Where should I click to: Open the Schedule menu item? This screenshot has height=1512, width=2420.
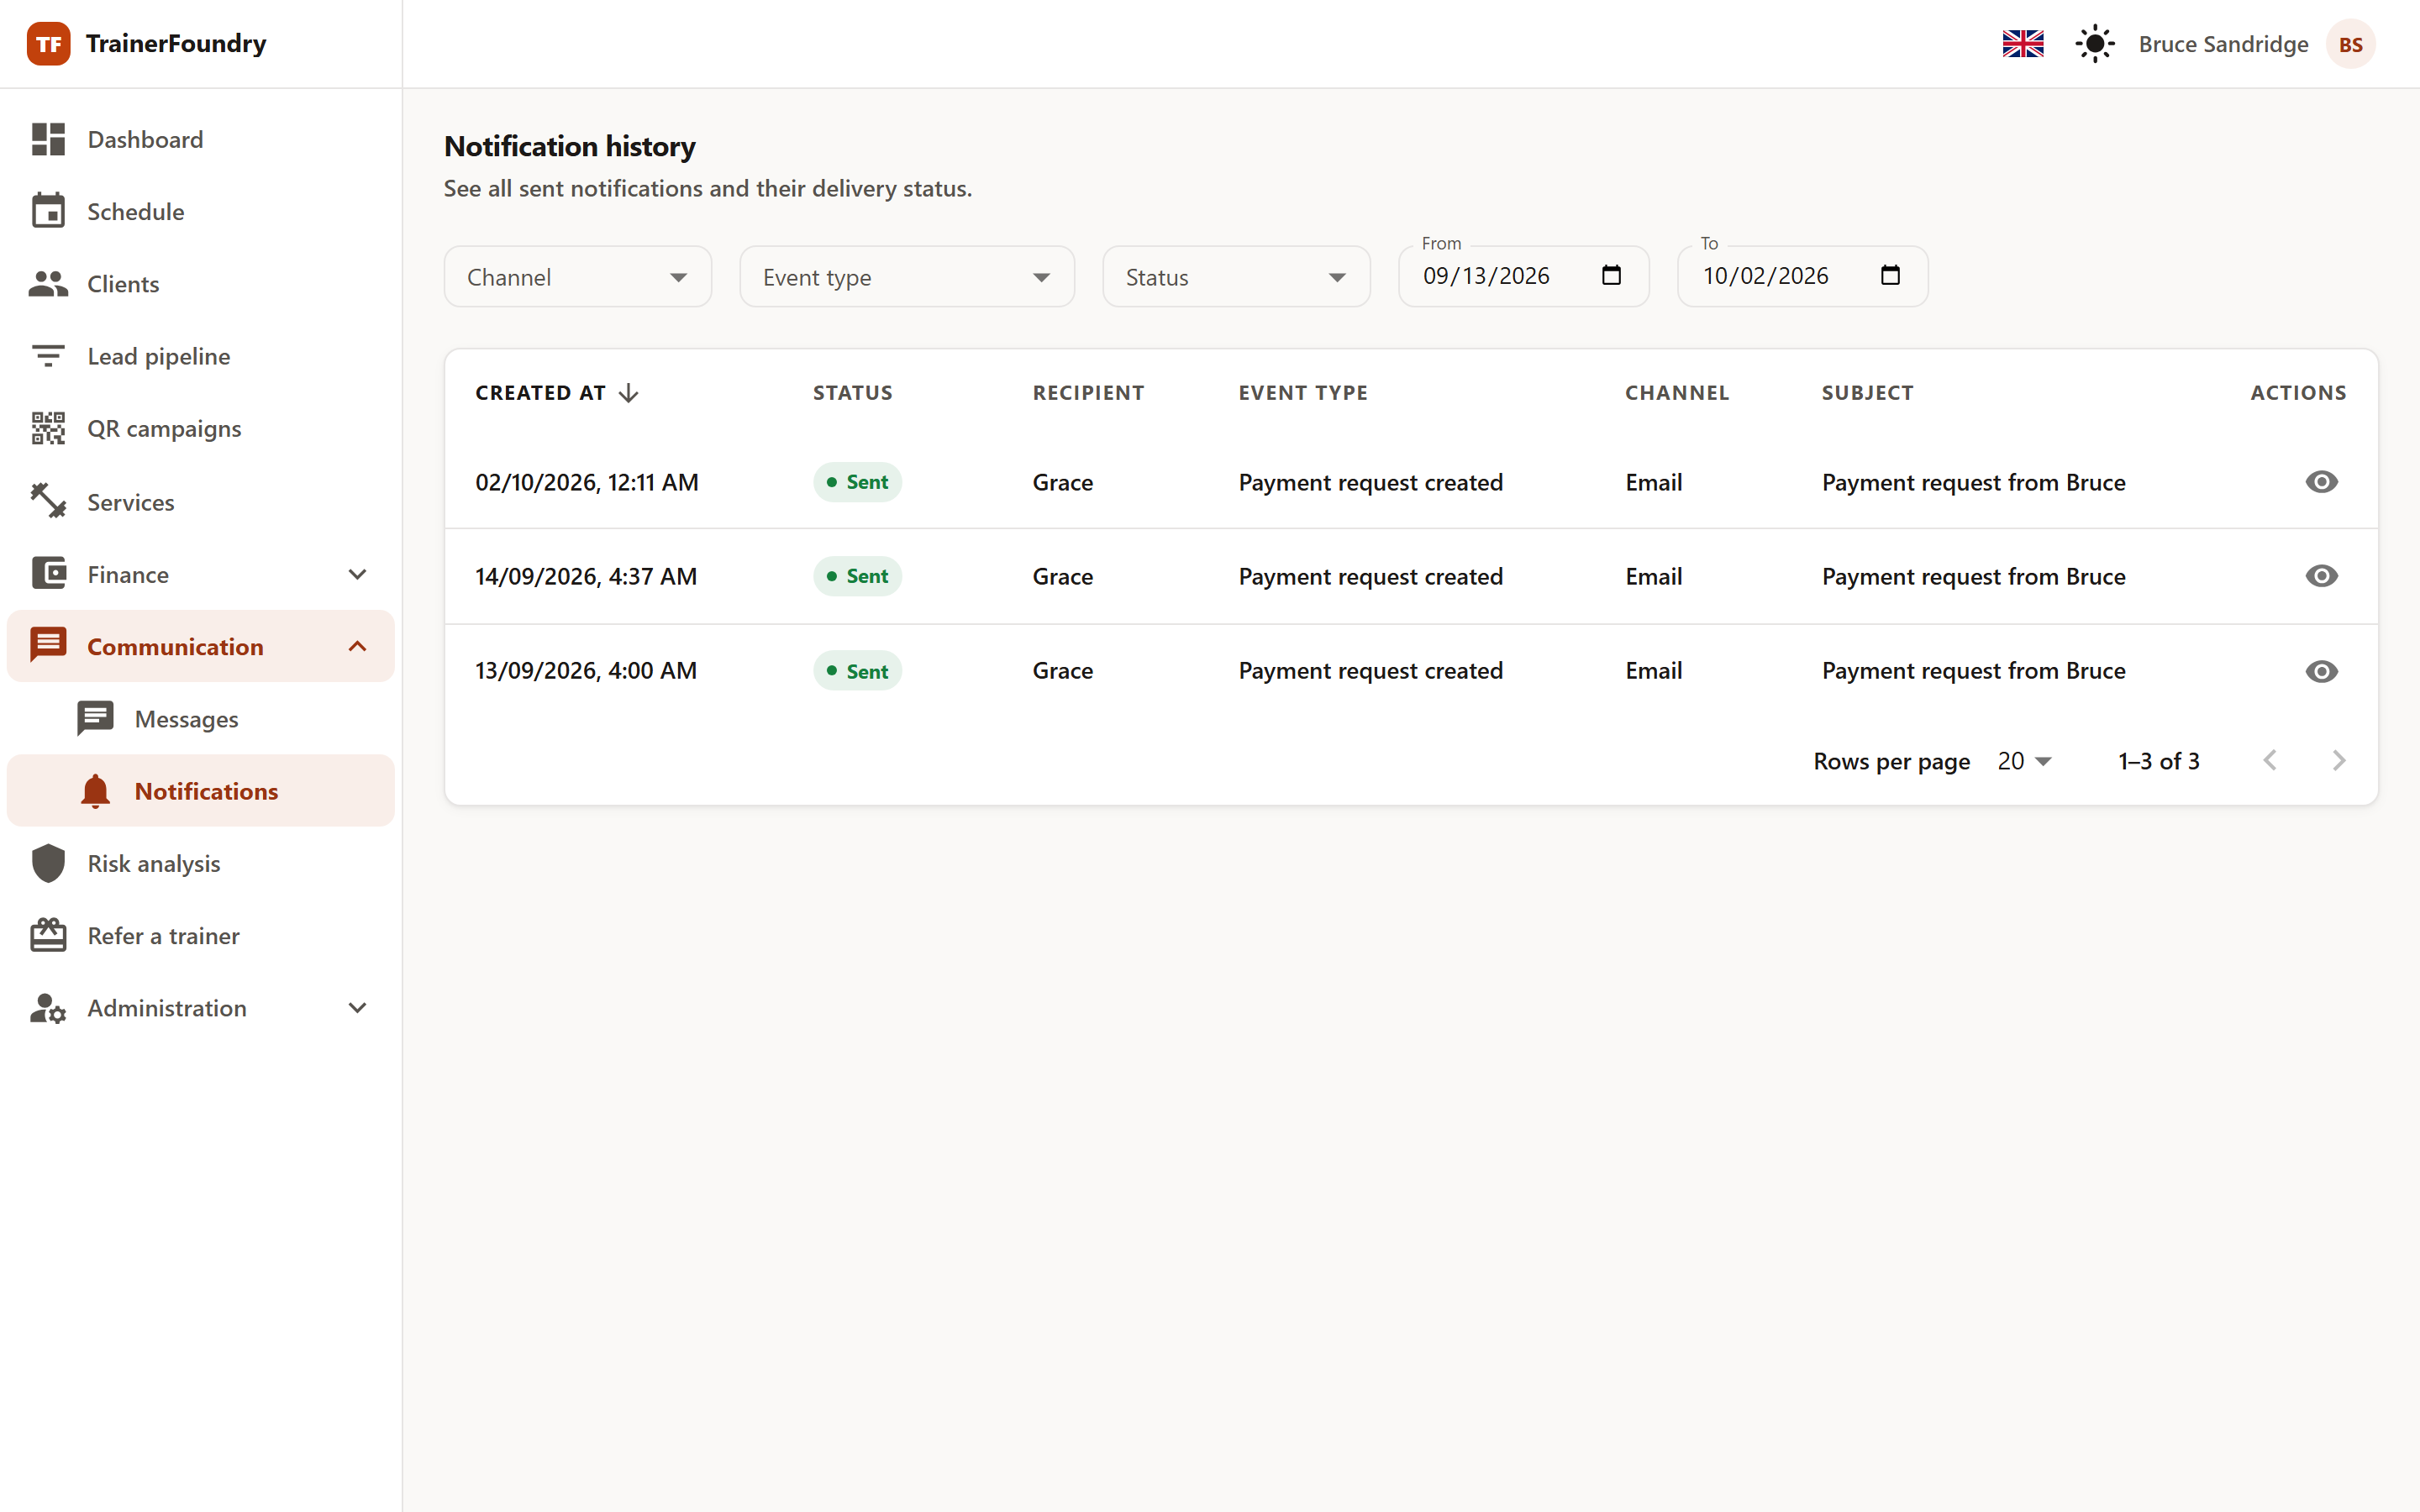tap(201, 211)
